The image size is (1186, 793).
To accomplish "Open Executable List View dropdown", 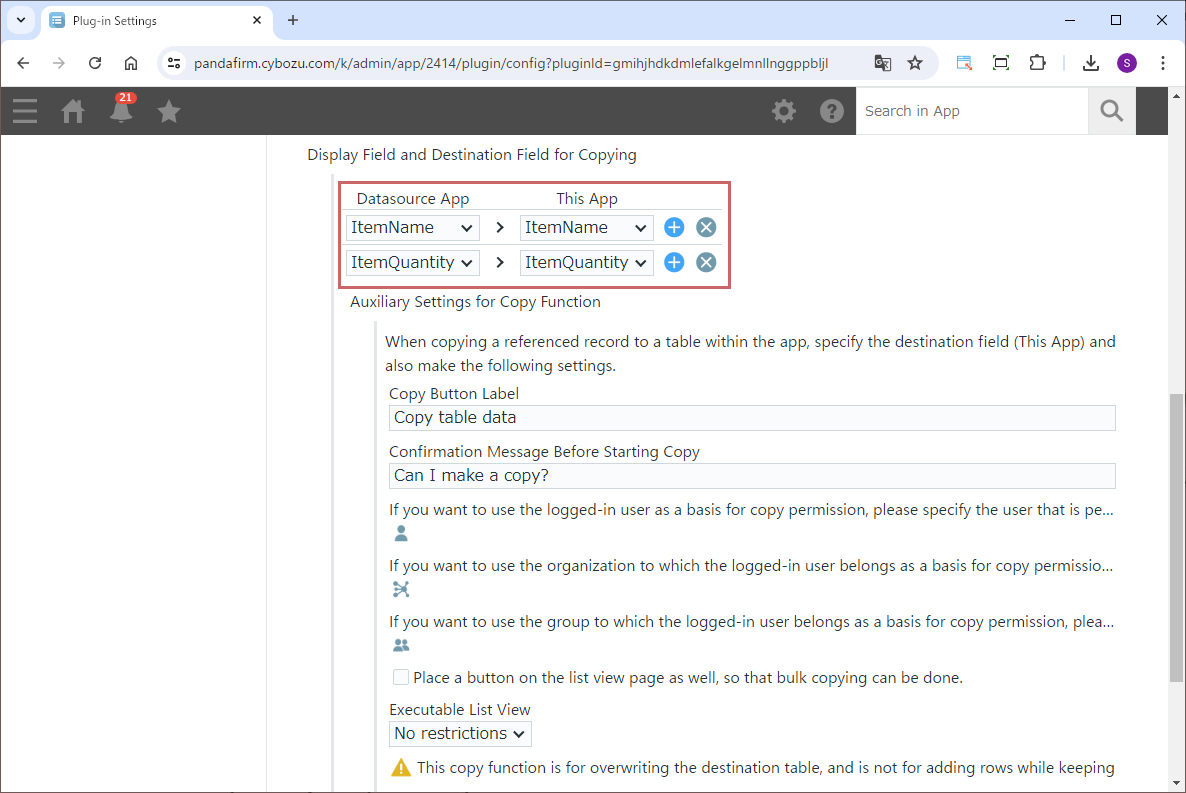I will 460,734.
